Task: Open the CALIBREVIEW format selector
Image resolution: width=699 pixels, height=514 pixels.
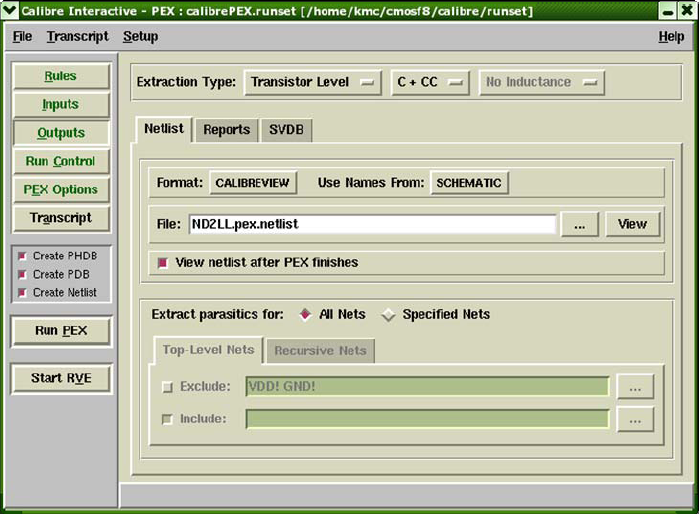Action: coord(253,183)
